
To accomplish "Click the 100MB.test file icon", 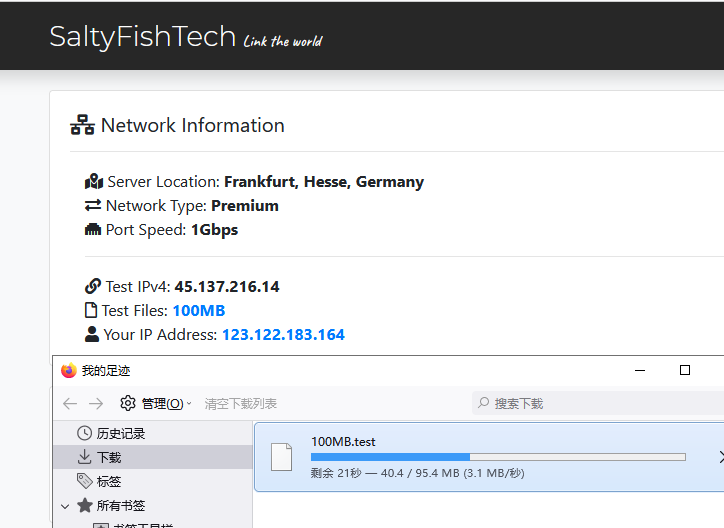I will pyautogui.click(x=282, y=457).
